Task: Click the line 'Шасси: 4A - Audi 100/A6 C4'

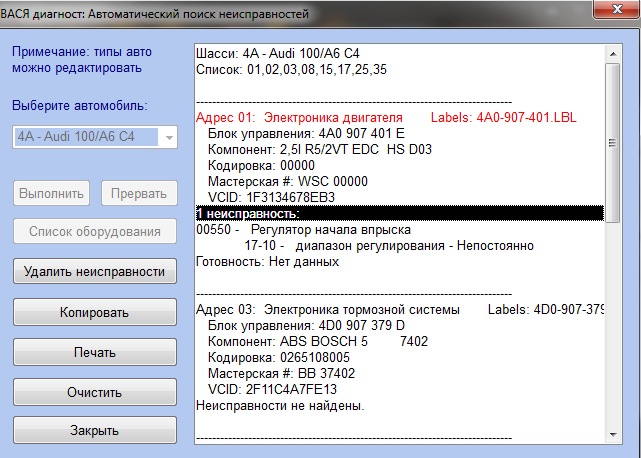Action: tap(278, 54)
